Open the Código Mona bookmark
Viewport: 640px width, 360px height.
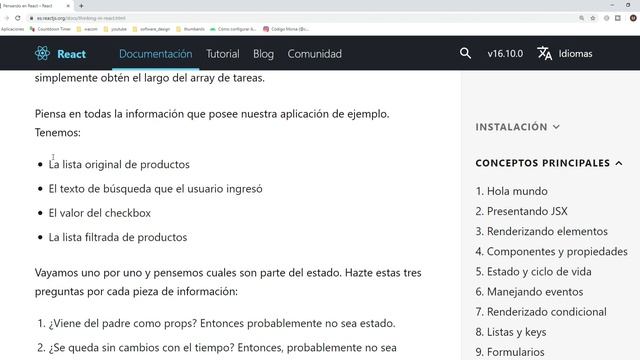[286, 29]
